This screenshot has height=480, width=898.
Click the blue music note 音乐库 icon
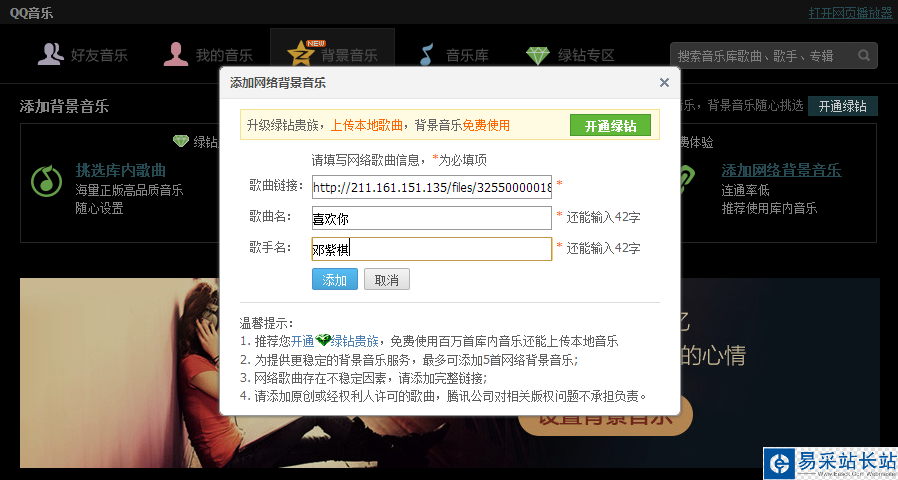coord(427,54)
